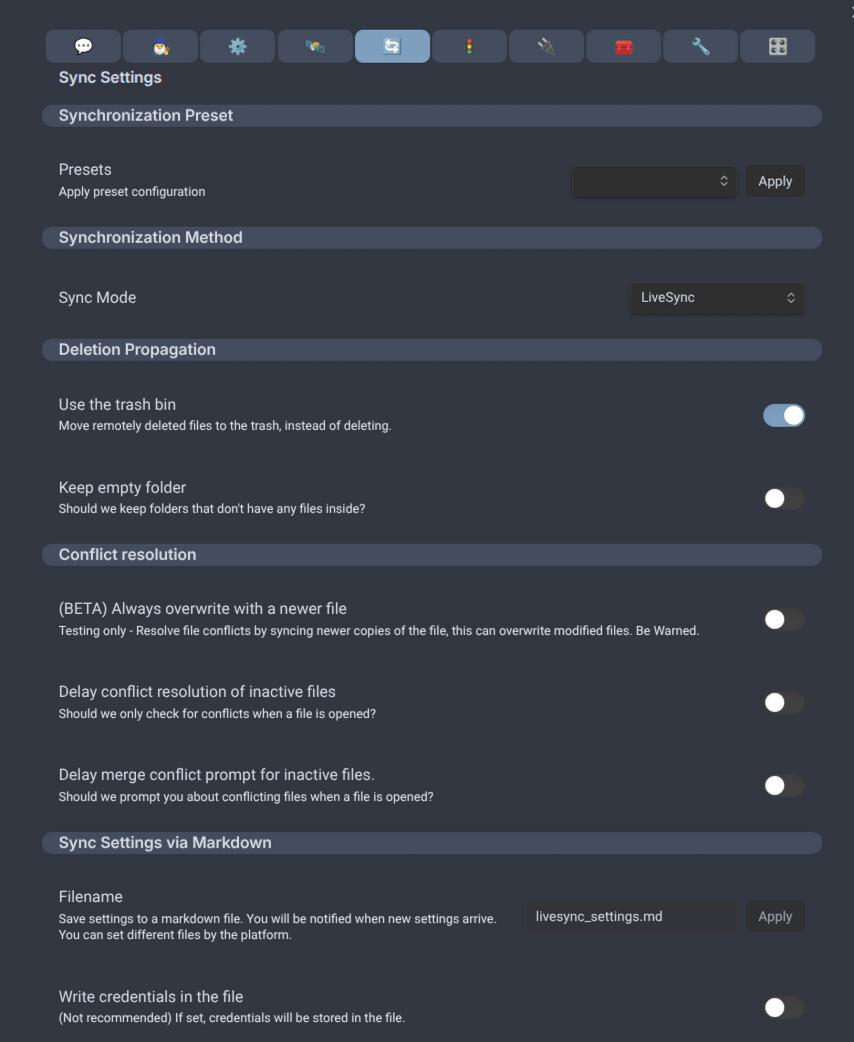Viewport: 854px width, 1042px height.
Task: Open the satellite remote configuration tab
Action: coord(315,46)
